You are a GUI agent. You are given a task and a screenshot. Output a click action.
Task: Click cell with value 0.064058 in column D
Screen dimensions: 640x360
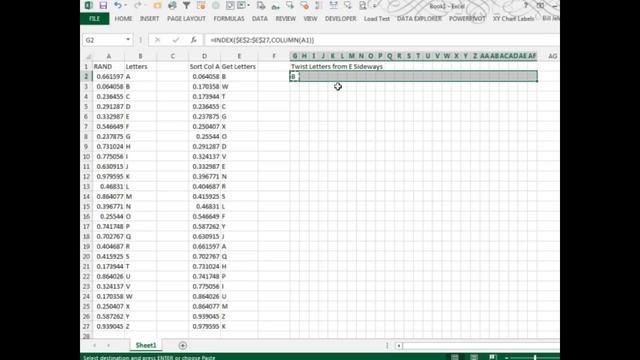pyautogui.click(x=204, y=76)
